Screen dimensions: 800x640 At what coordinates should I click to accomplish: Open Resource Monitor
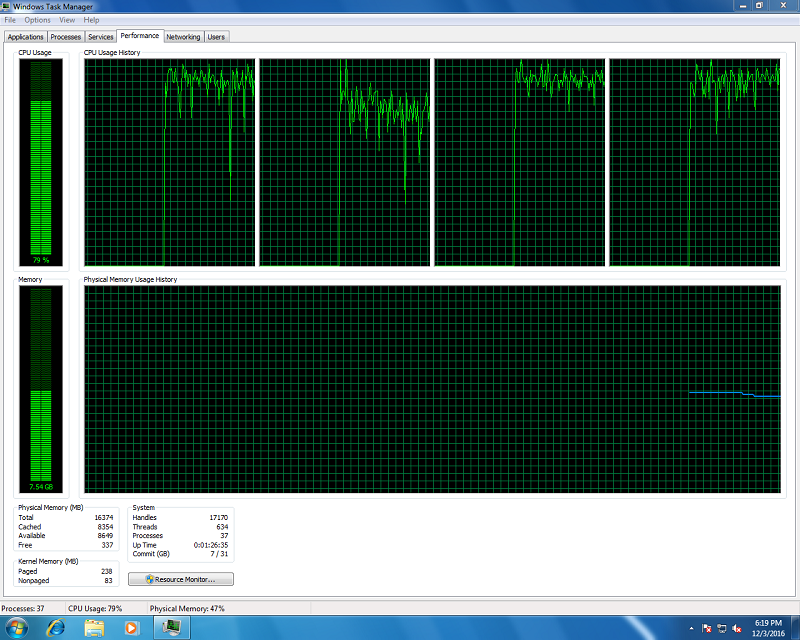click(x=181, y=579)
